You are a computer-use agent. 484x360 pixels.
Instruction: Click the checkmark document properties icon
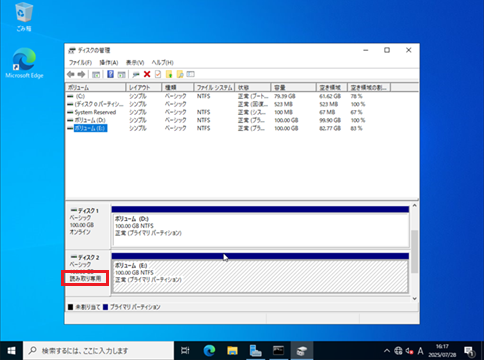tap(158, 74)
